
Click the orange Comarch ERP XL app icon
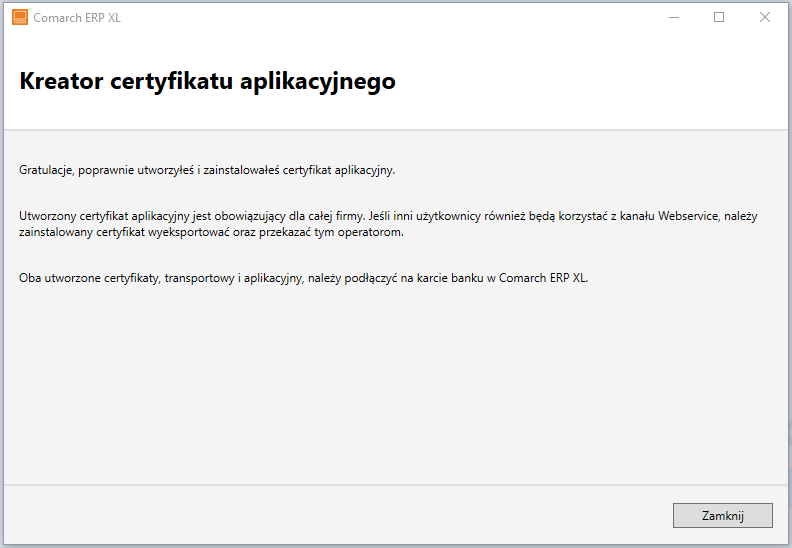[x=20, y=17]
